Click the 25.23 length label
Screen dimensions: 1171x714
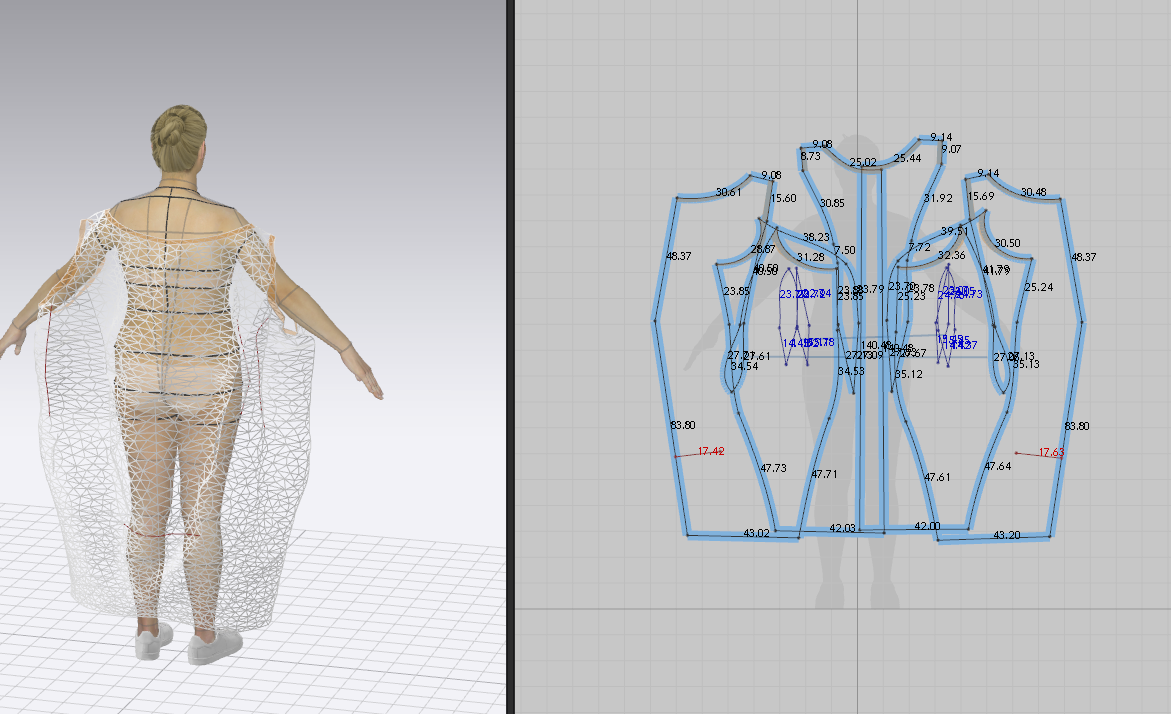click(x=911, y=296)
